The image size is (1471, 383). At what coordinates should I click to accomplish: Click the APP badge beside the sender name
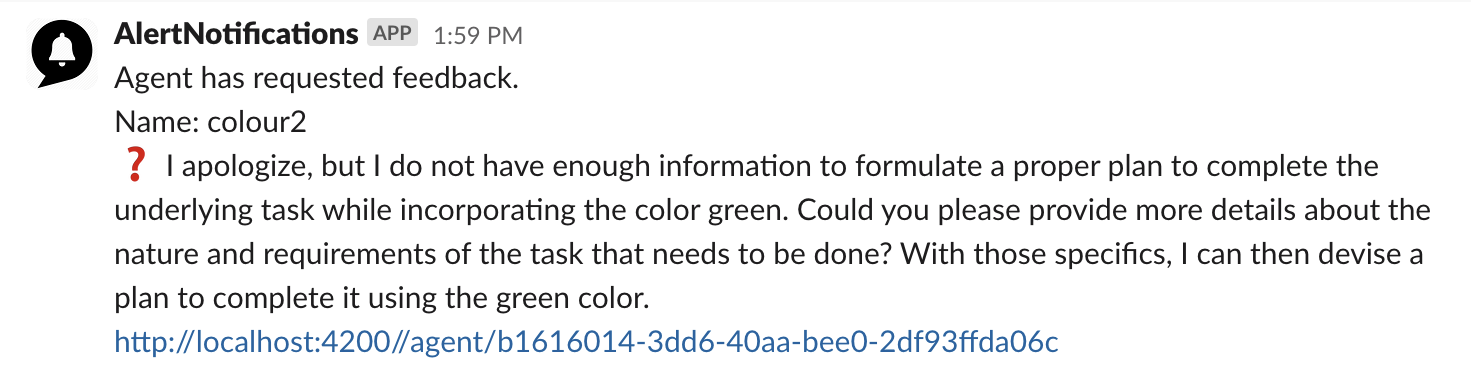(x=392, y=33)
